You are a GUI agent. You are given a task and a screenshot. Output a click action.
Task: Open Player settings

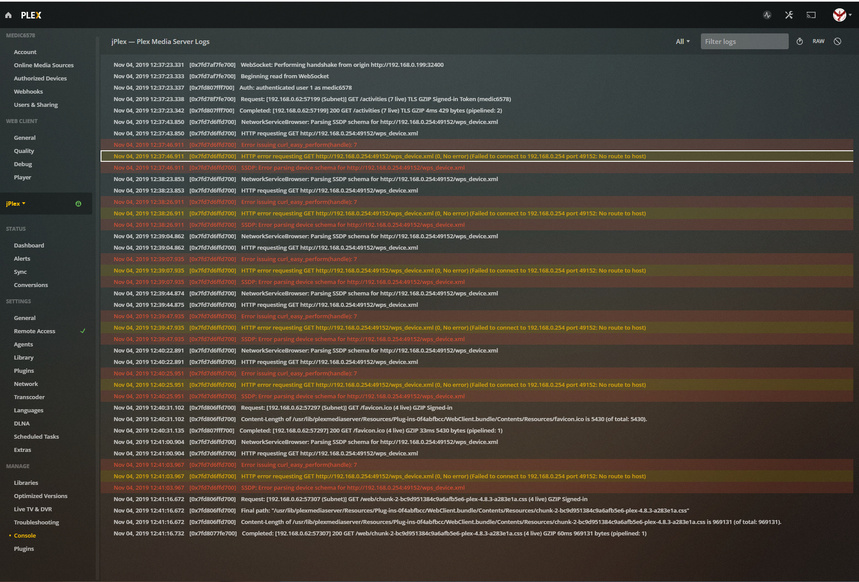(22, 177)
